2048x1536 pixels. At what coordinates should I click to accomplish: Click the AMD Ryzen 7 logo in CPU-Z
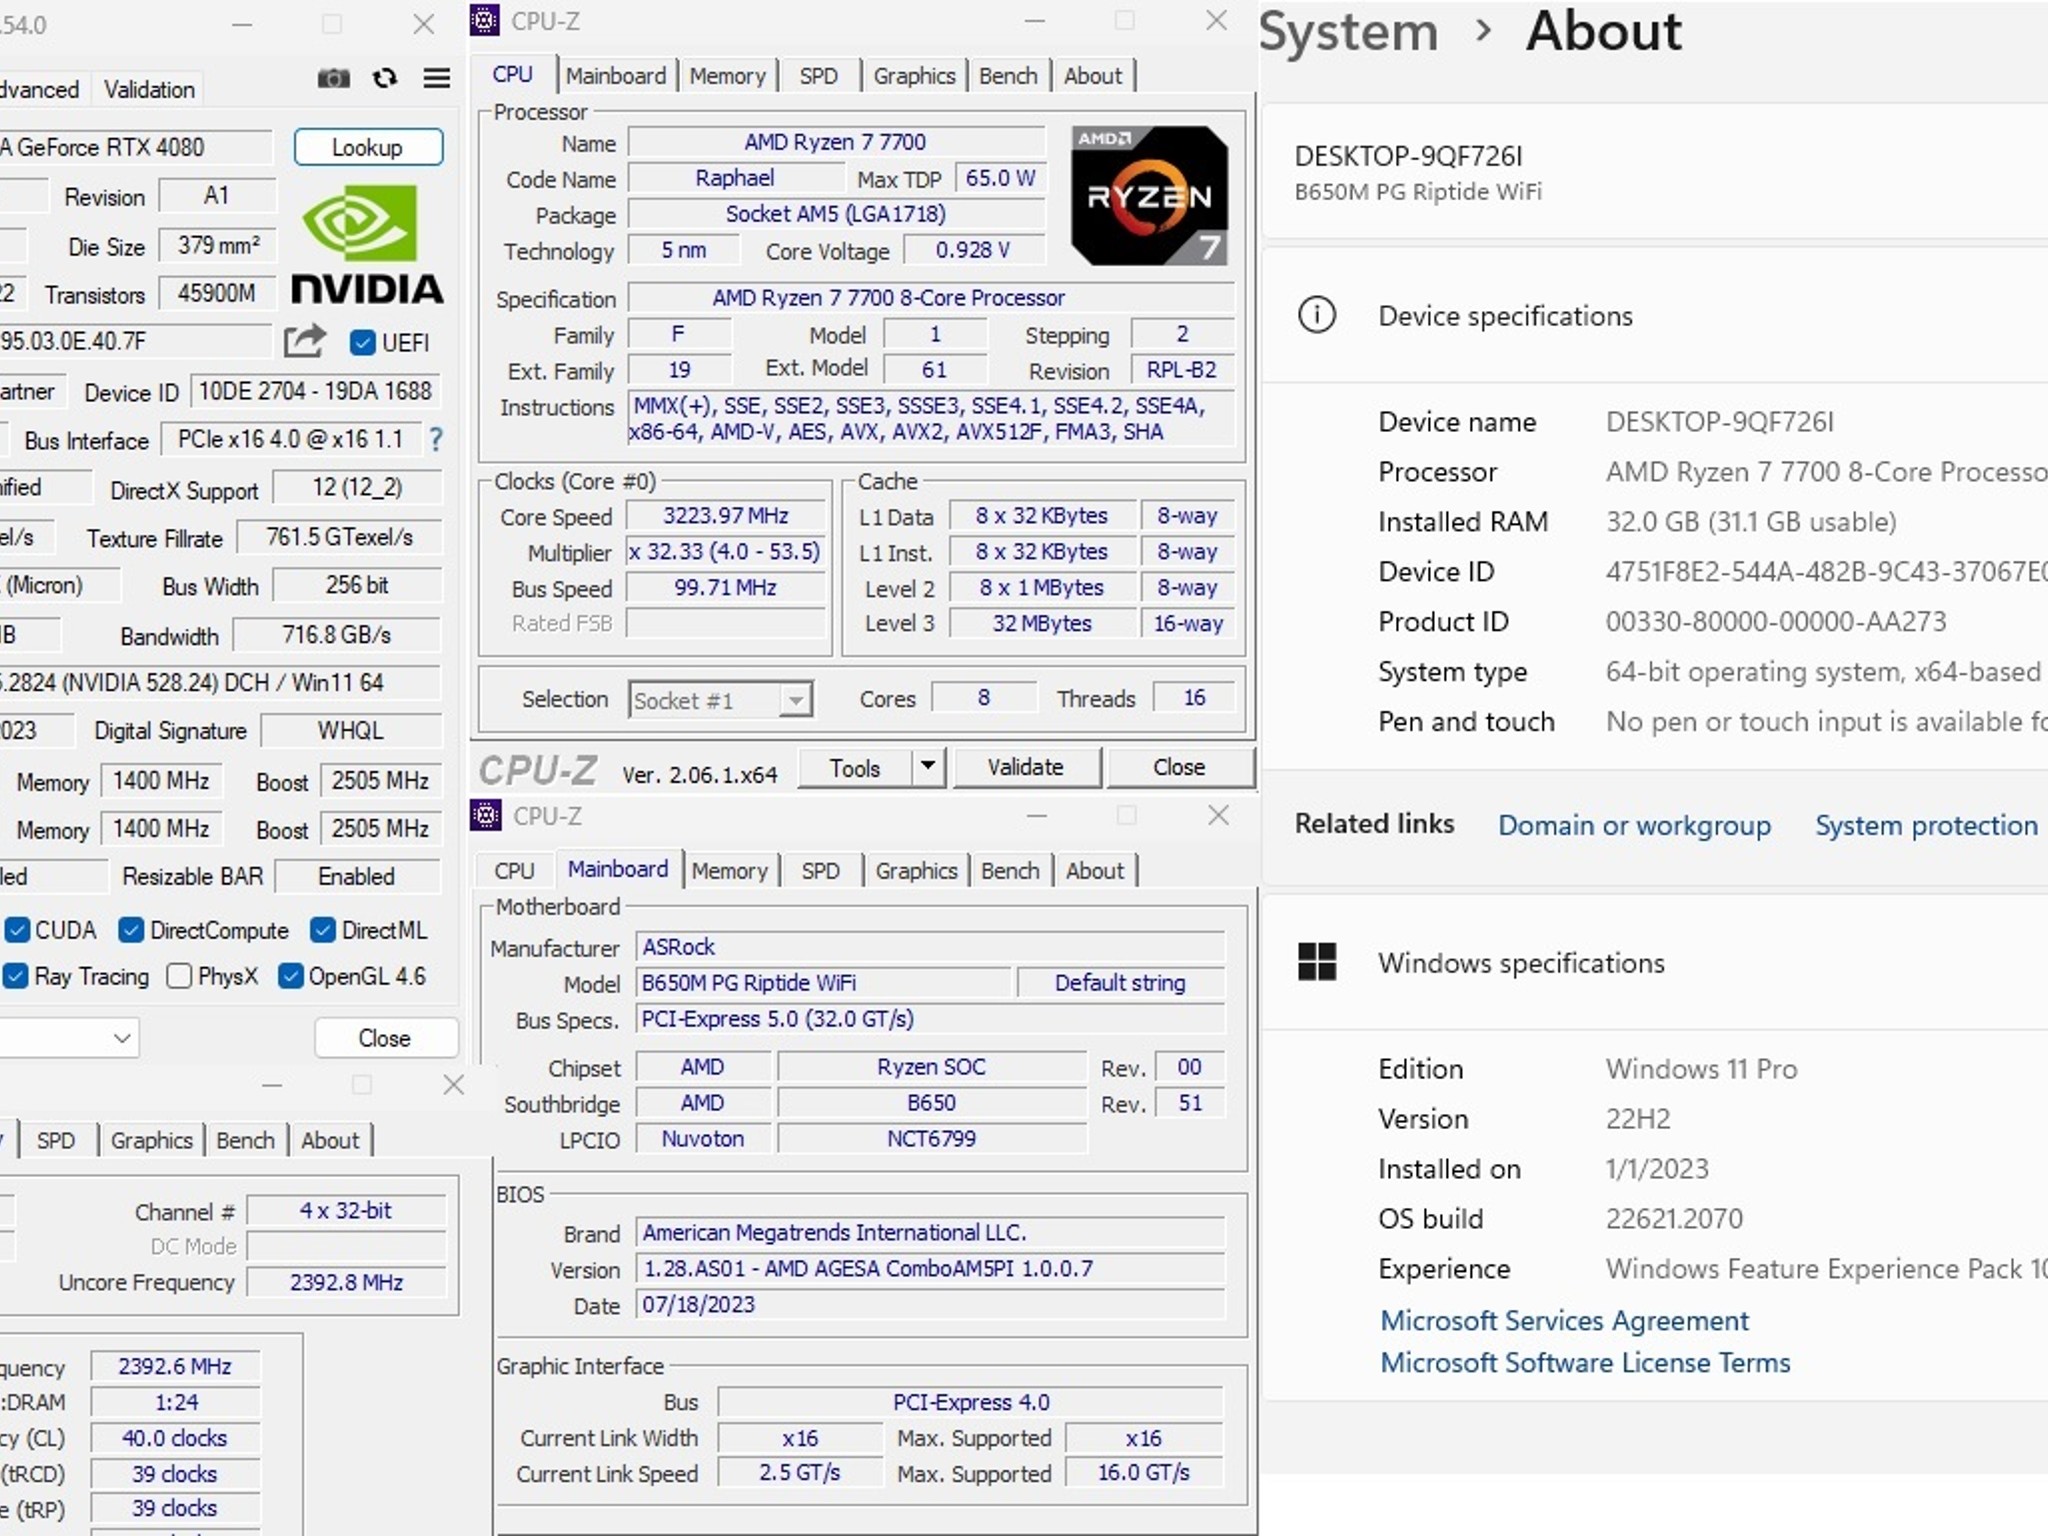click(1149, 195)
